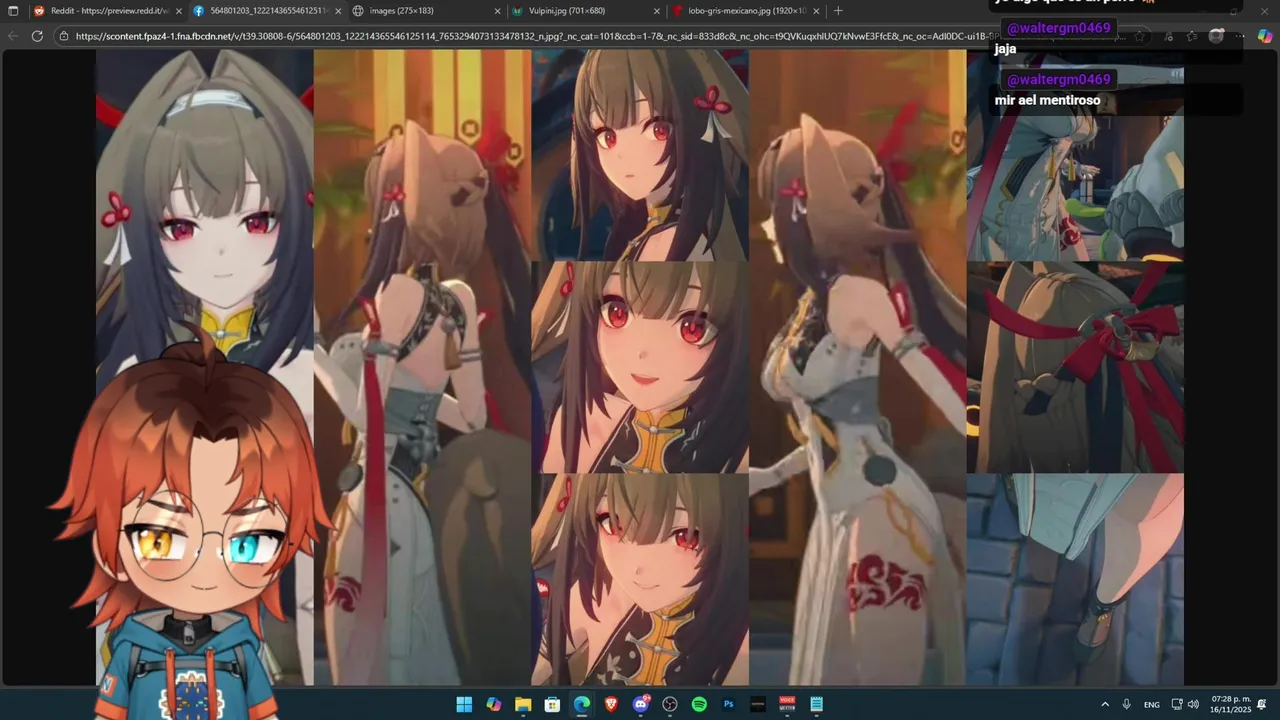Image resolution: width=1280 pixels, height=720 pixels.
Task: Open Discord from the taskbar
Action: tap(641, 704)
